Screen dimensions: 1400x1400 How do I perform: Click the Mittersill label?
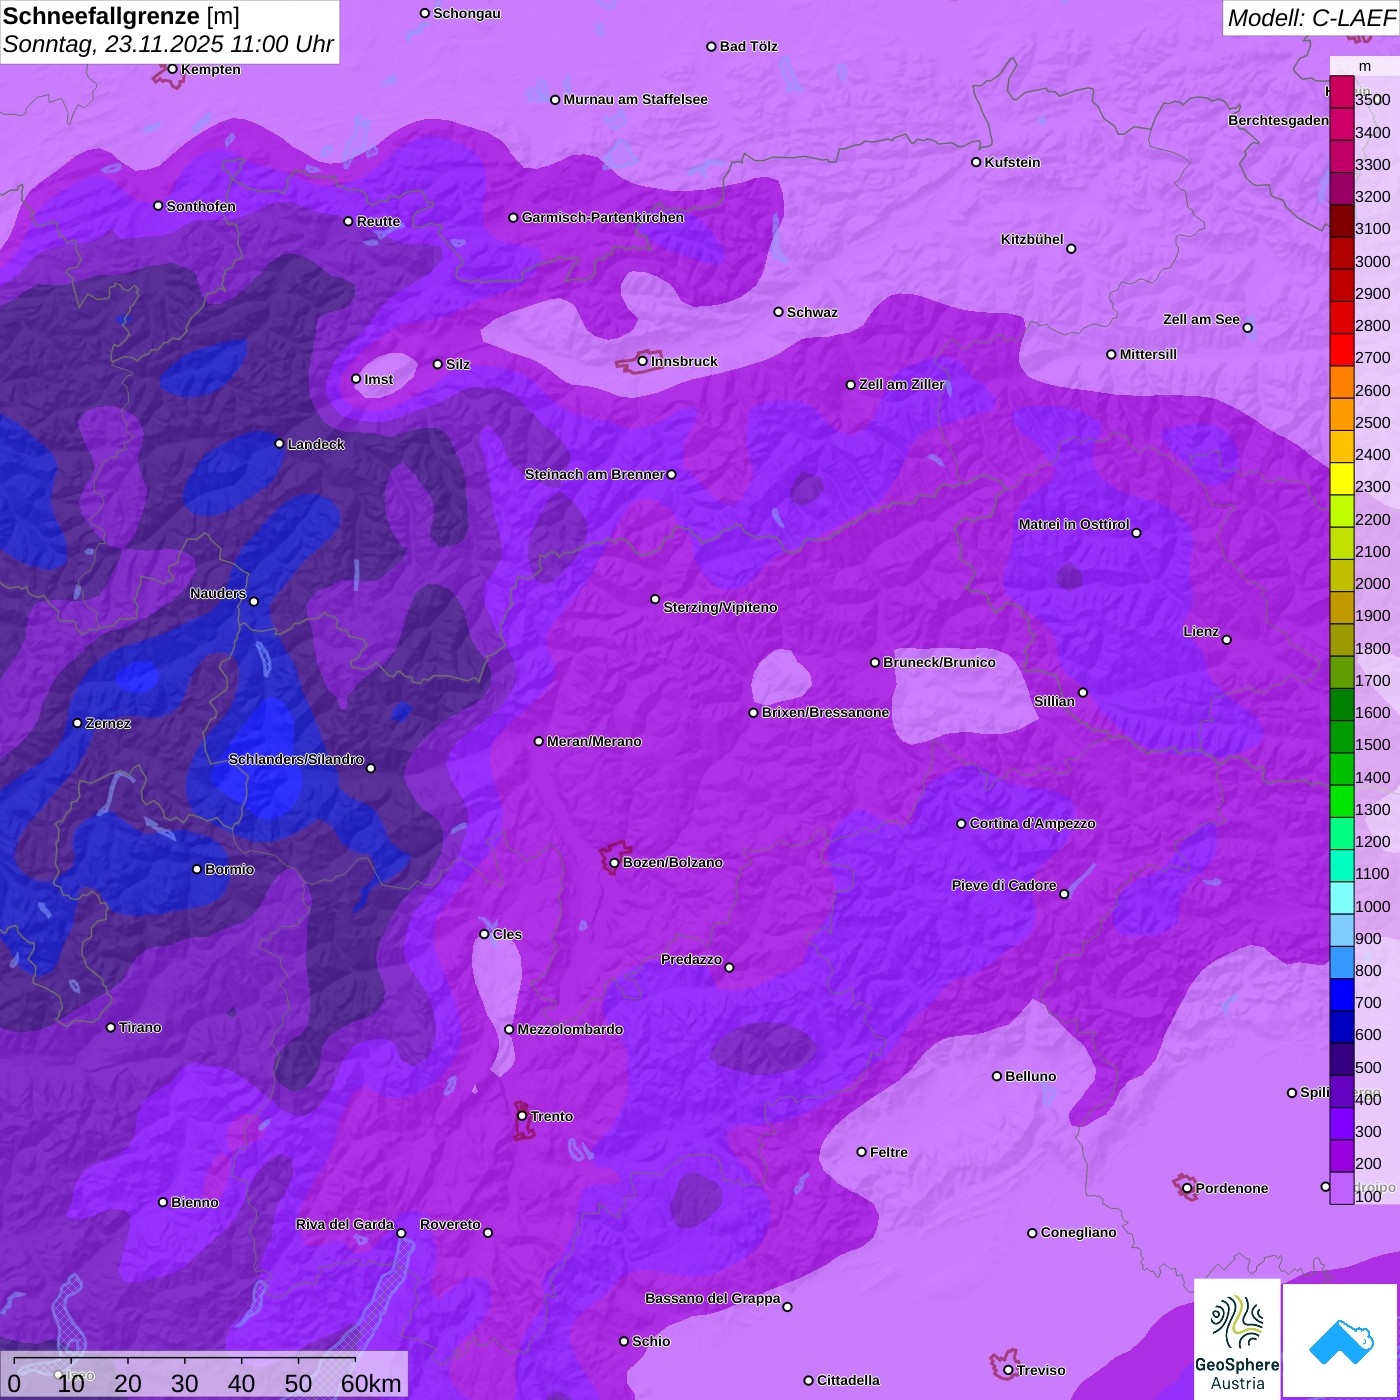[1148, 354]
